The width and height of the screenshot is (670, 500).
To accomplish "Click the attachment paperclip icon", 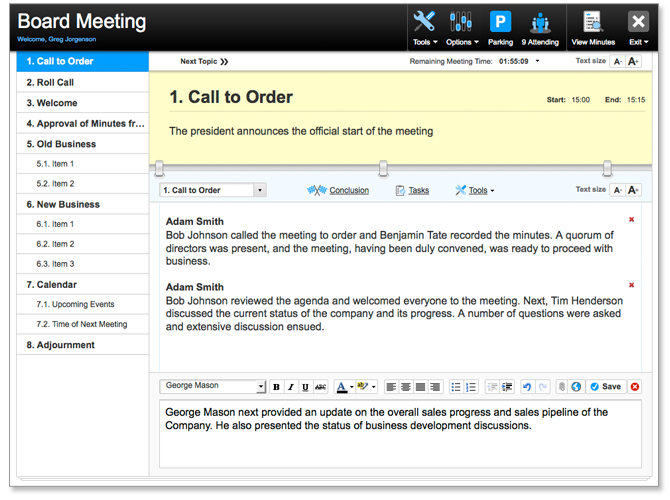I will [562, 387].
